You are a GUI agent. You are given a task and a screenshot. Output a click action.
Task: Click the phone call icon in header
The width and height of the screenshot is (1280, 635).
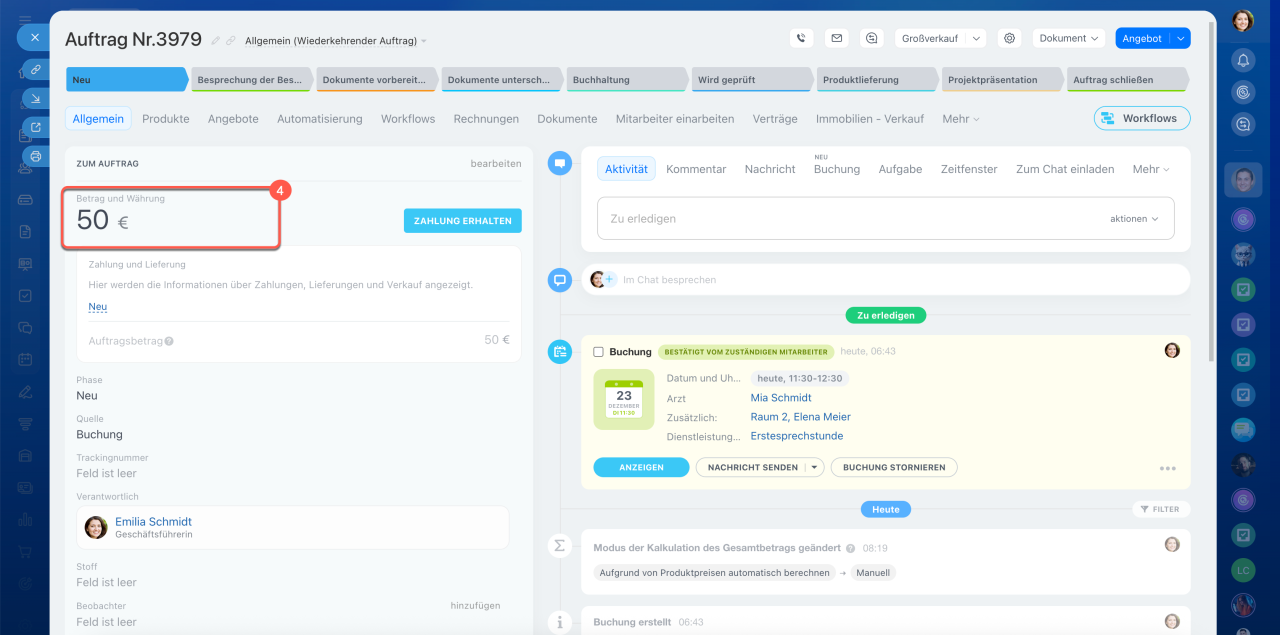click(800, 38)
